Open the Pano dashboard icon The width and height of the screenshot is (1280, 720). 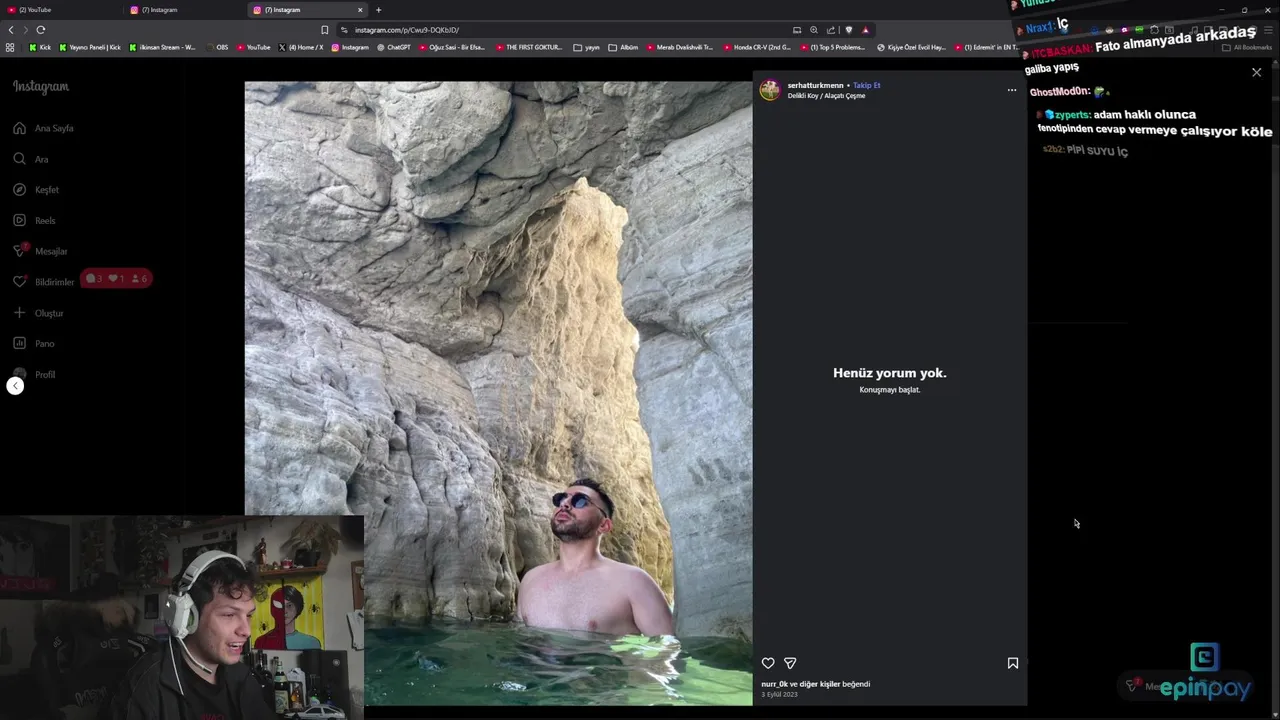coord(19,343)
